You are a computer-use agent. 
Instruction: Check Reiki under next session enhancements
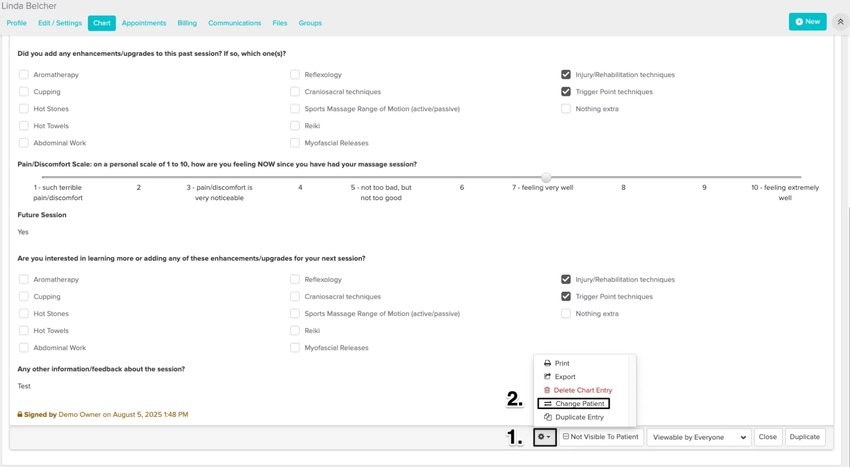295,331
